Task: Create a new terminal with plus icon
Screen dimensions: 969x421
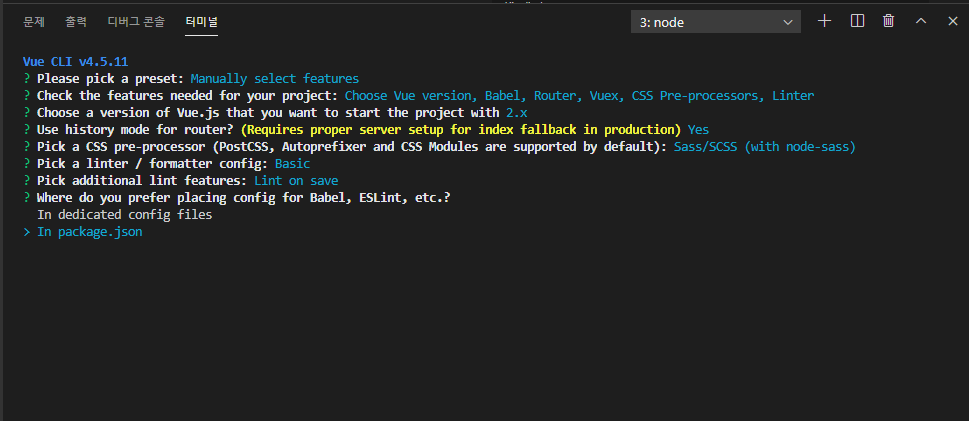Action: click(x=824, y=21)
